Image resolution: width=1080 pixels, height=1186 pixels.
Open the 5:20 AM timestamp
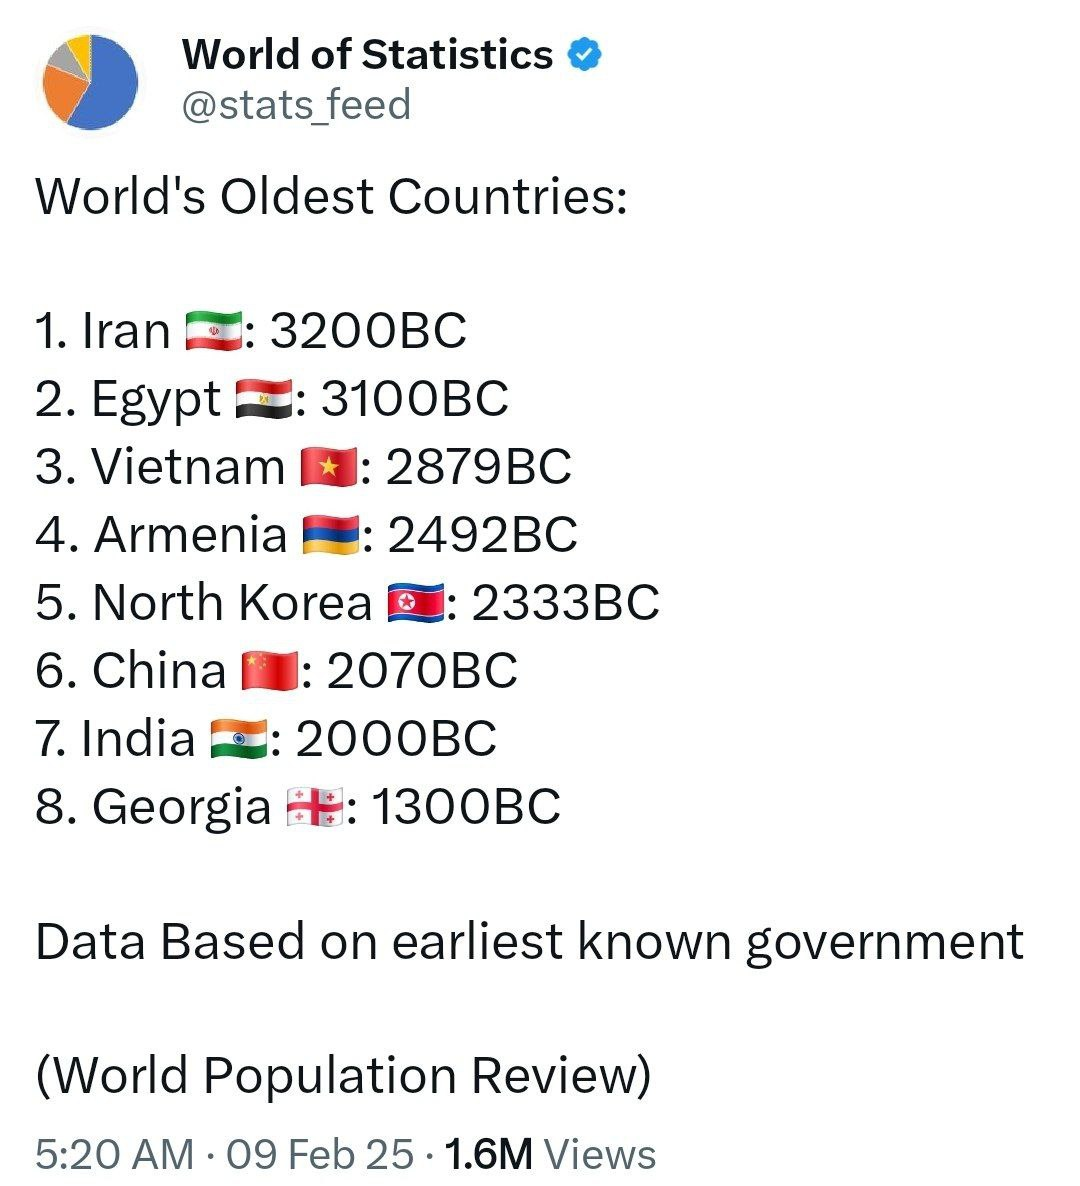(115, 1154)
